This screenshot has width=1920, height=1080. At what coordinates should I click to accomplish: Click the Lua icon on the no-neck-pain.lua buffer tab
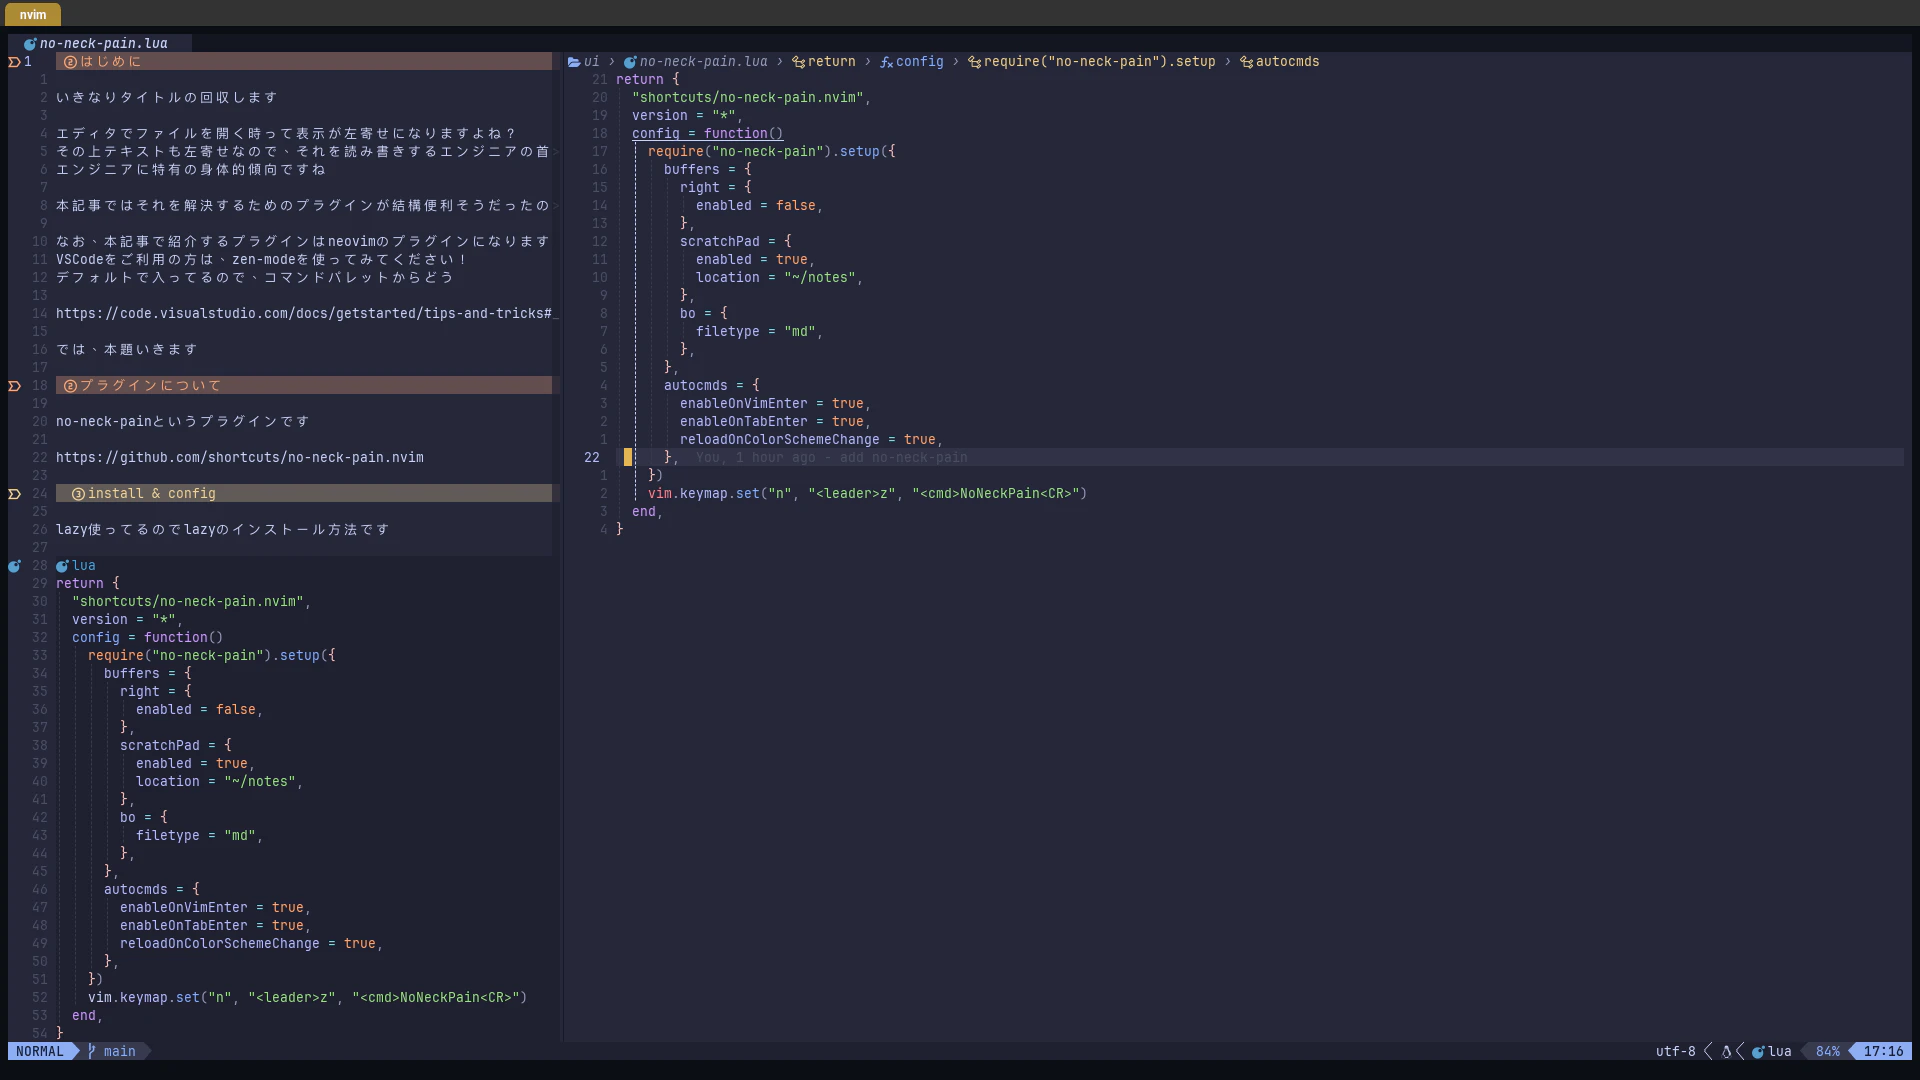(30, 44)
